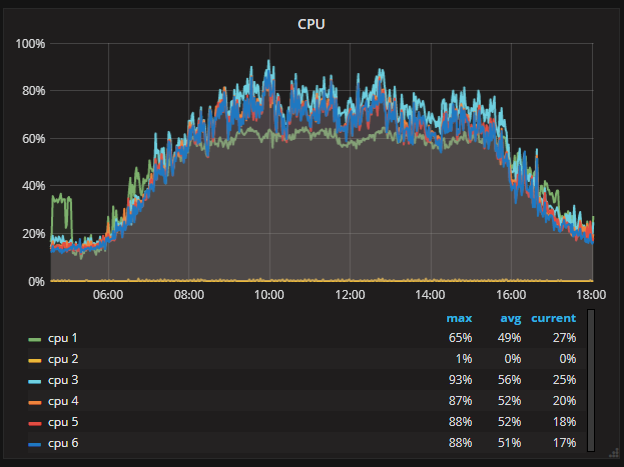The image size is (624, 467).
Task: Click the orange cpu 4 legend color
Action: [x=35, y=401]
